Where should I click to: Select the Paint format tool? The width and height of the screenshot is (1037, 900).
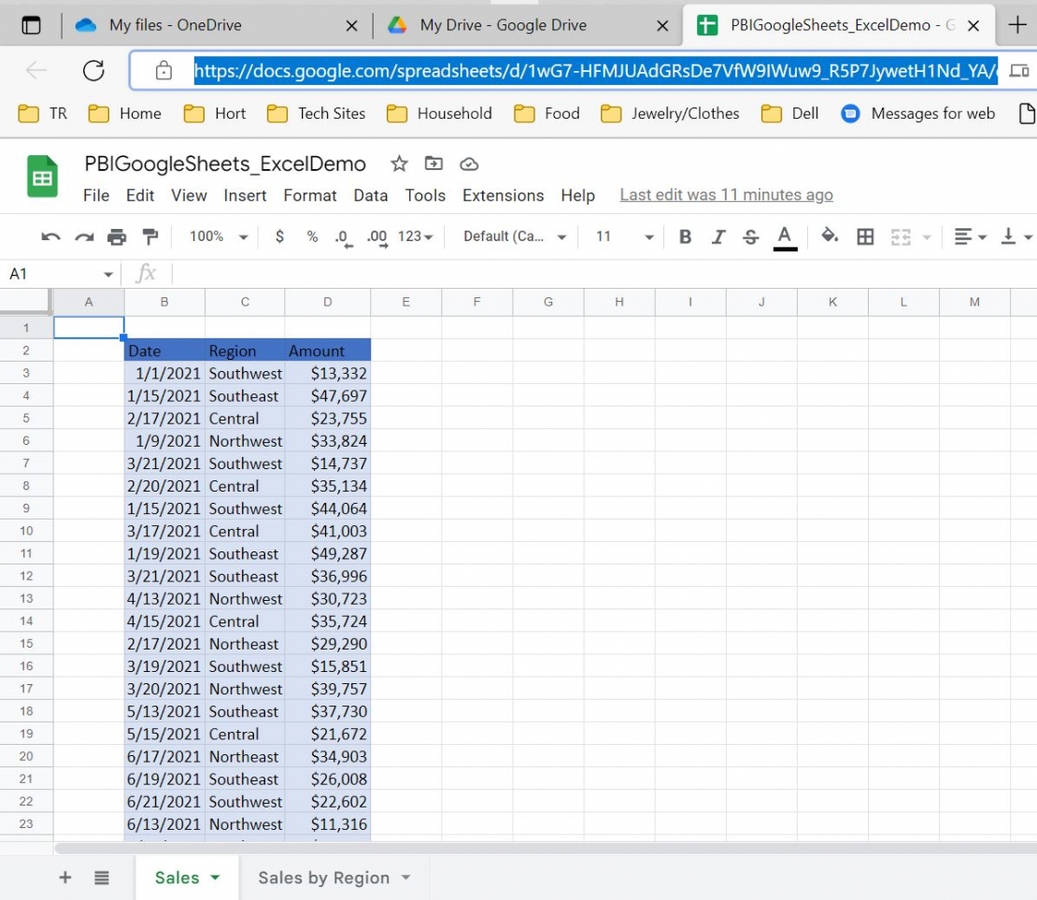coord(151,236)
